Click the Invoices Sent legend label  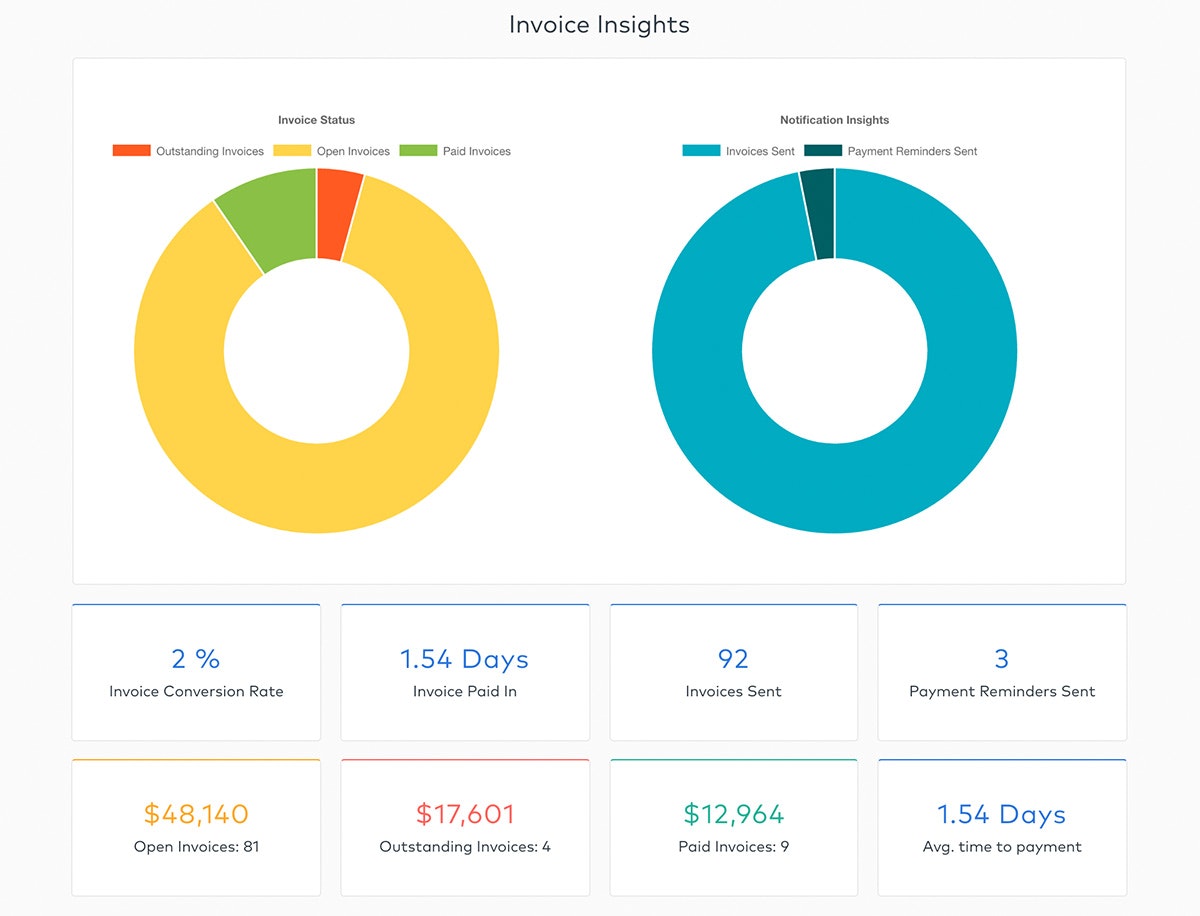(x=761, y=151)
